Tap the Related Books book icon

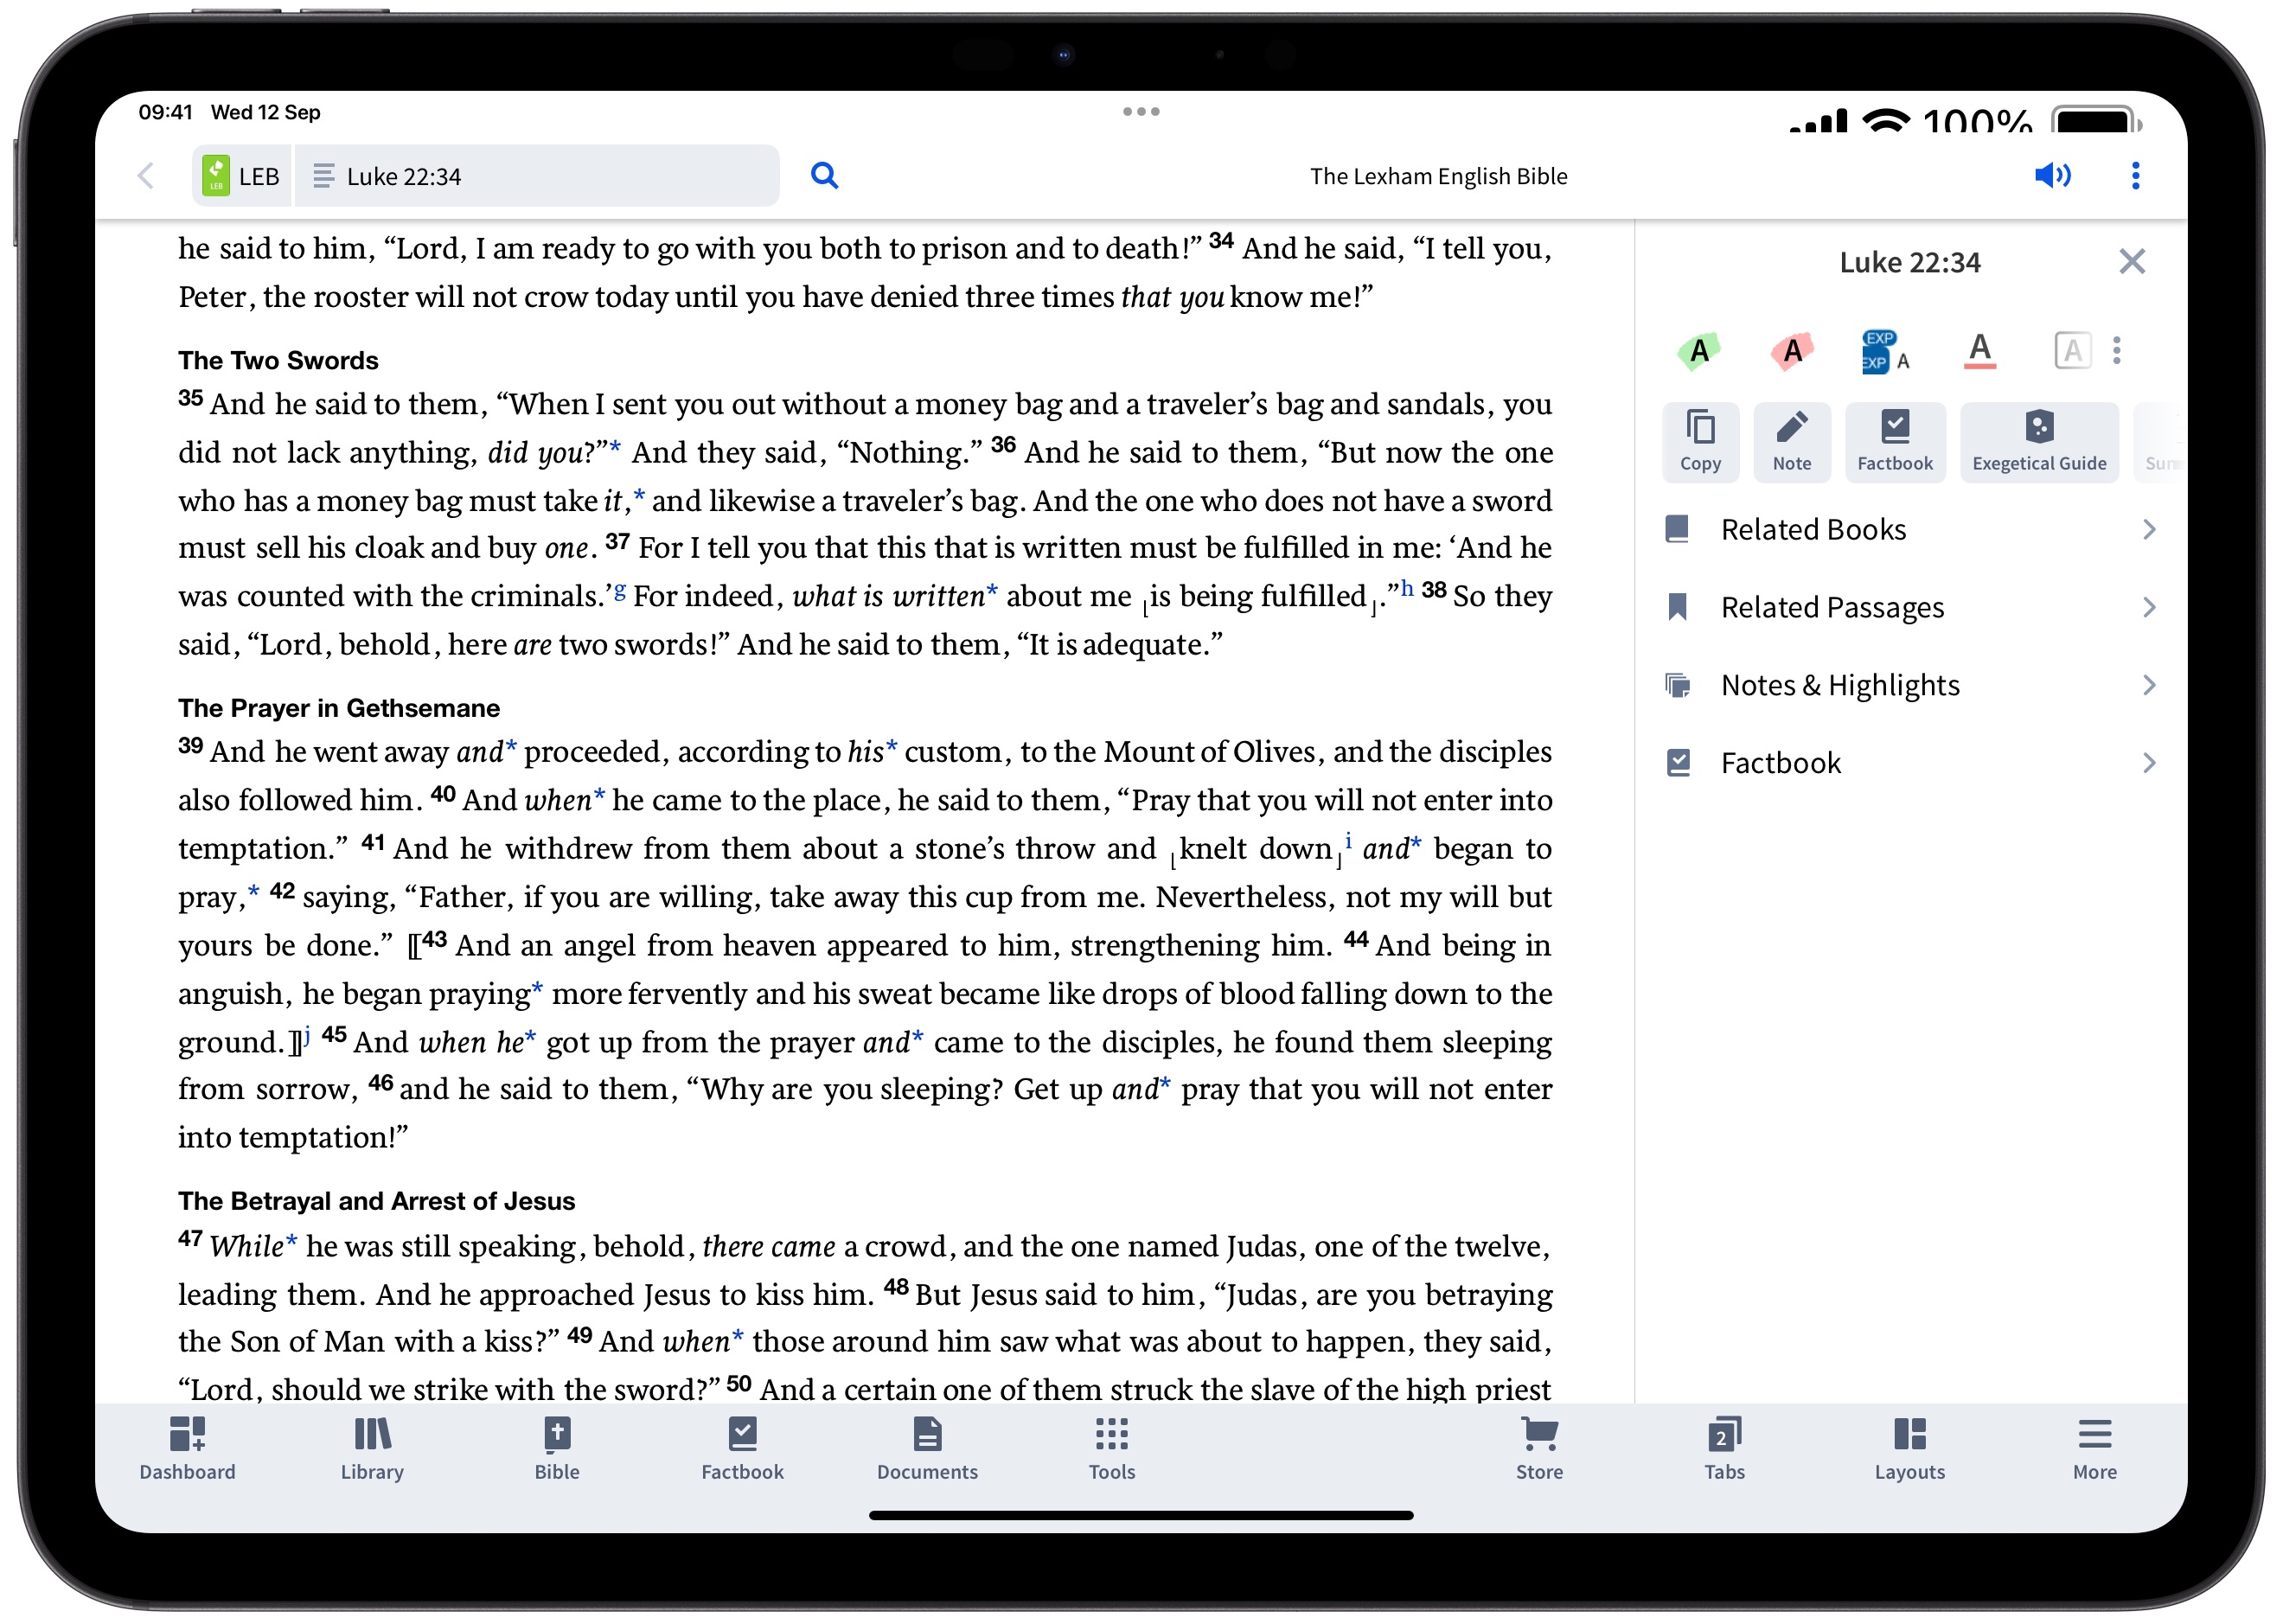(1677, 530)
